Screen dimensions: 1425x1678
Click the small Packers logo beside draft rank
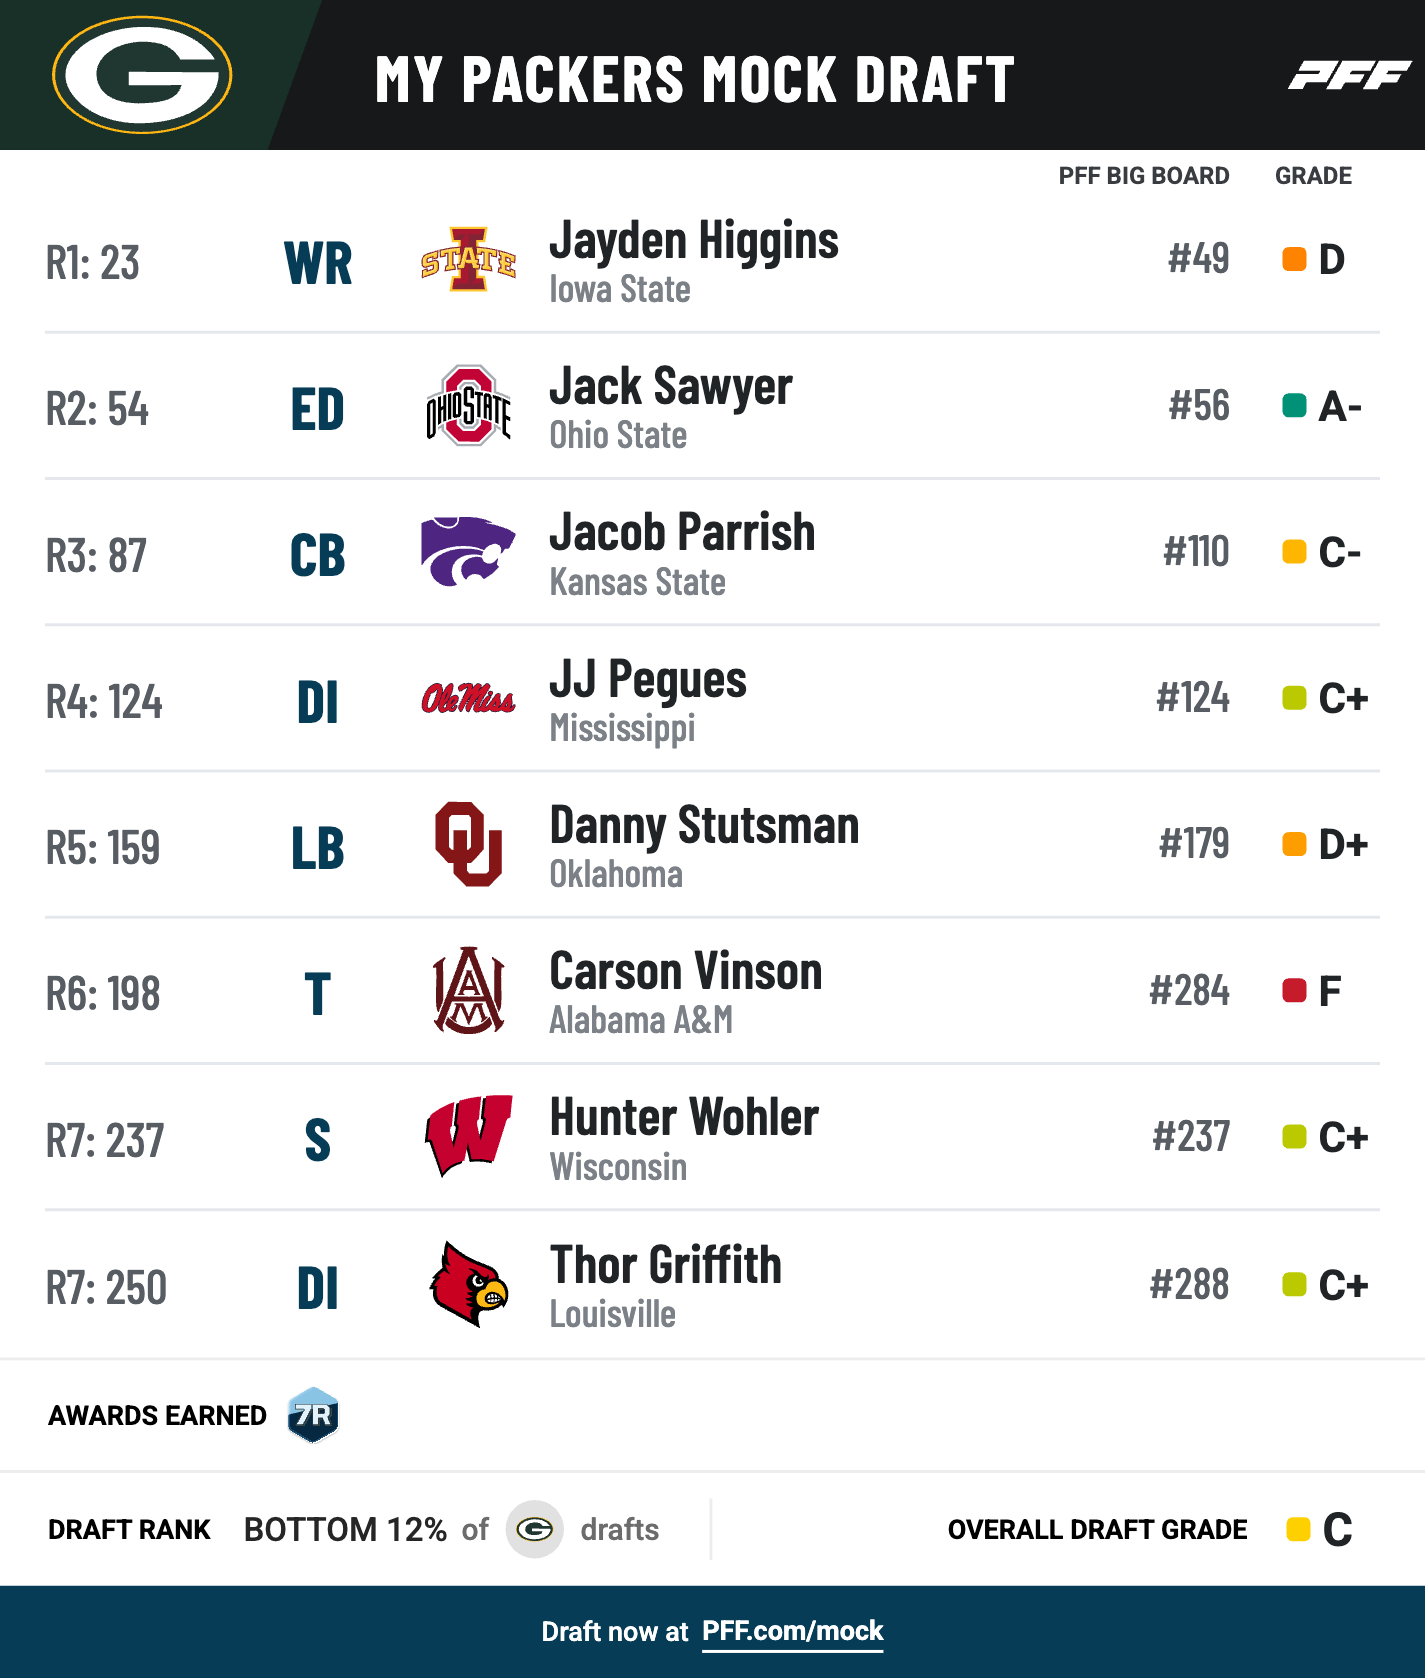(x=534, y=1529)
